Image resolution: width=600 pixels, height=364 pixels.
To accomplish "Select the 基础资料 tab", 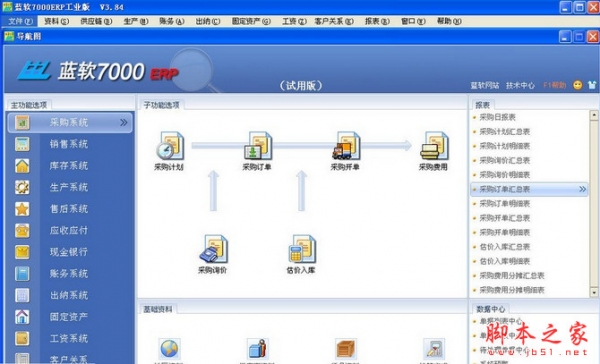I will click(158, 309).
